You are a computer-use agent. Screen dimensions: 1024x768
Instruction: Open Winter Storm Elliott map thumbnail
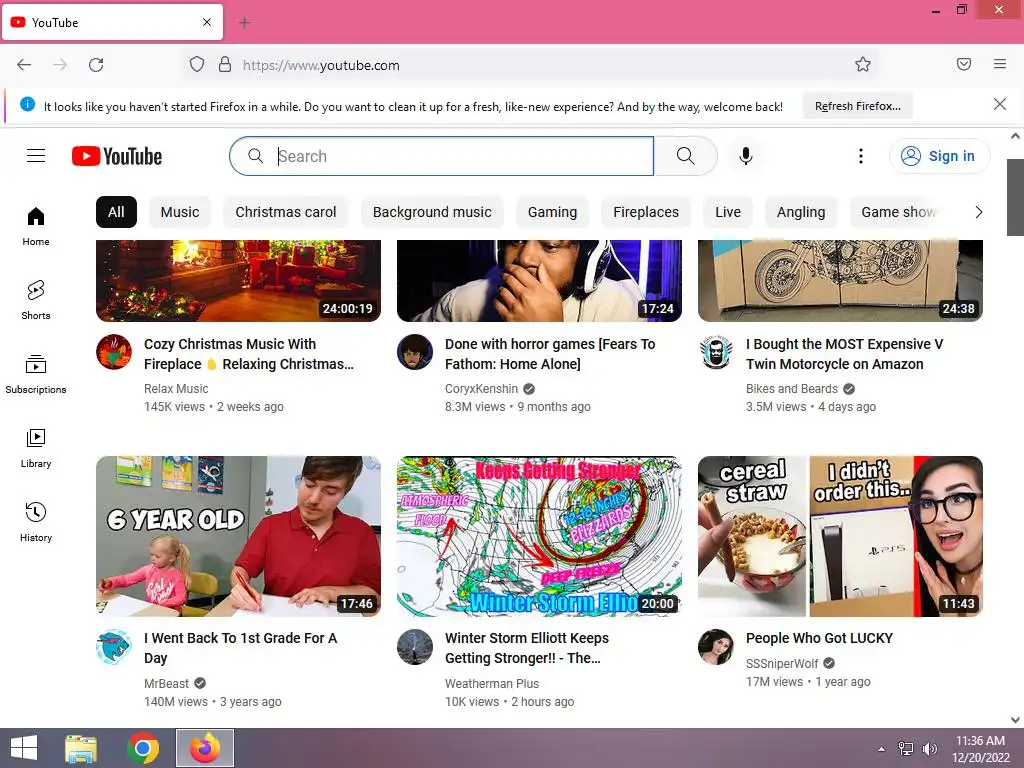coord(539,536)
